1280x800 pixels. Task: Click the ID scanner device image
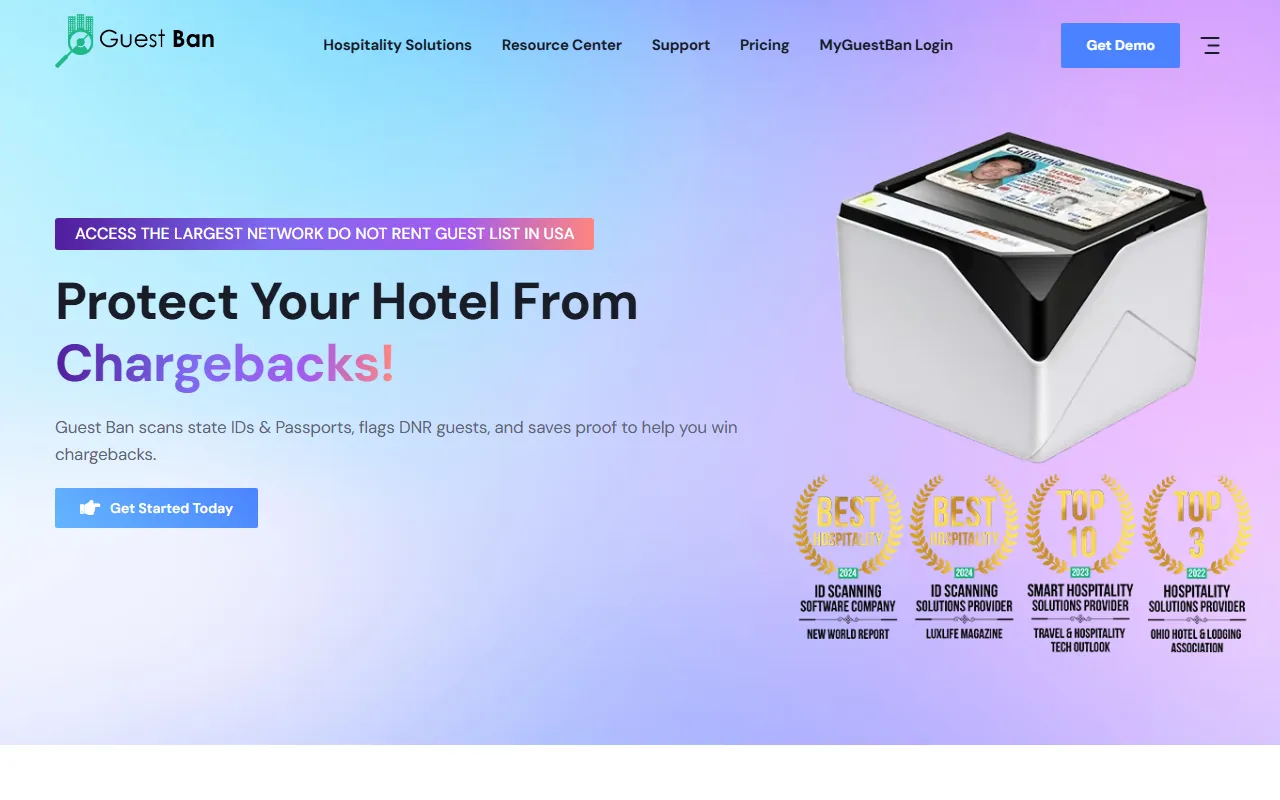click(1022, 296)
